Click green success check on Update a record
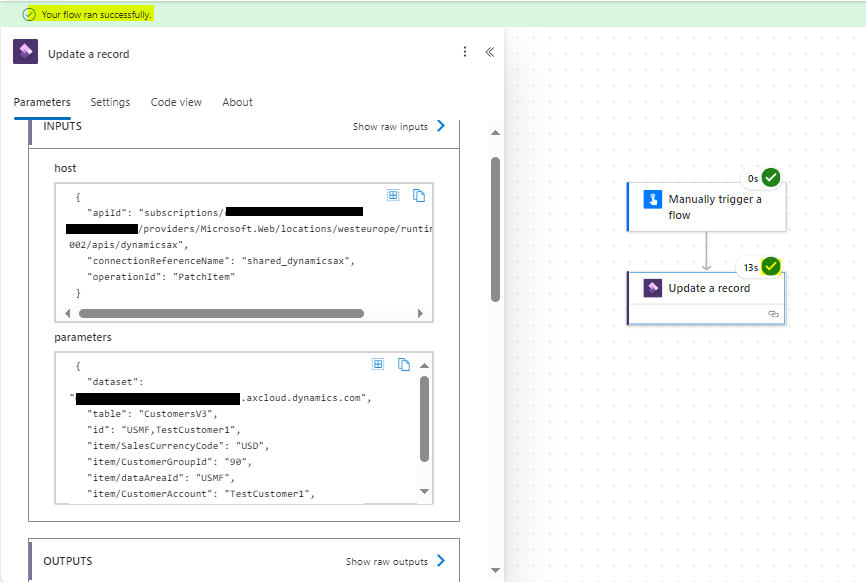 click(x=771, y=267)
